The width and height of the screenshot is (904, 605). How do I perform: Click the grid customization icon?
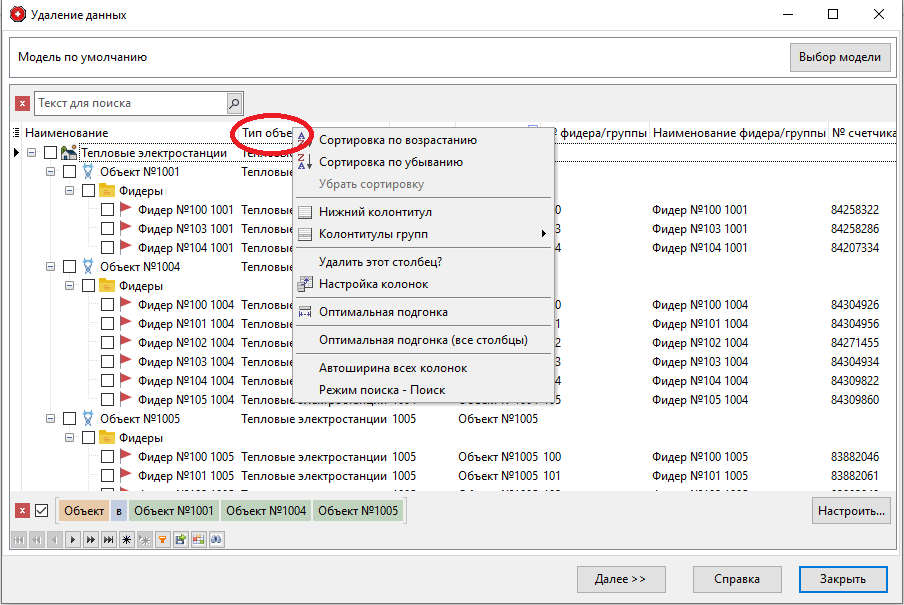(x=198, y=539)
